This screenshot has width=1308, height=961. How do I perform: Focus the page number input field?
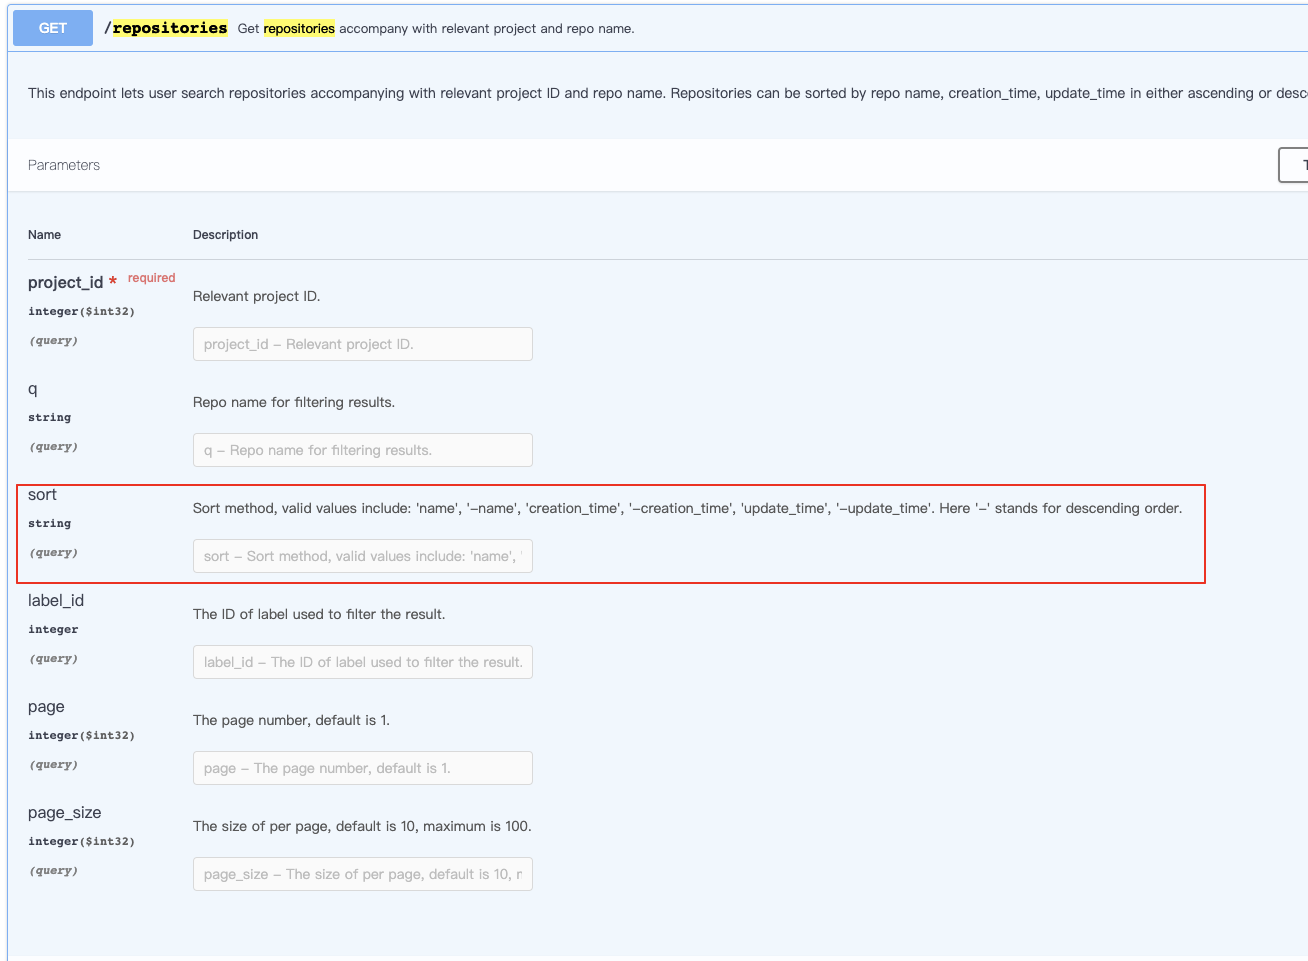362,767
